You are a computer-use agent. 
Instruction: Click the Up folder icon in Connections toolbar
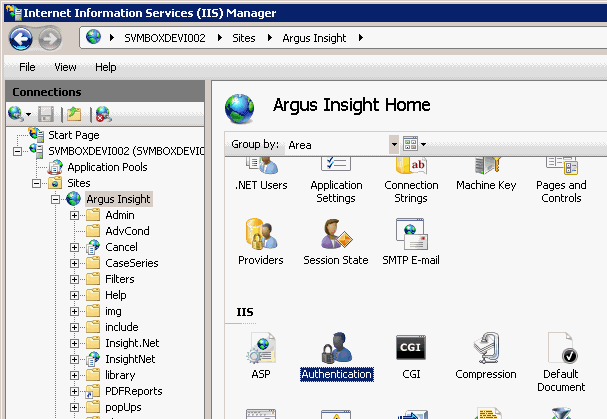click(x=74, y=114)
